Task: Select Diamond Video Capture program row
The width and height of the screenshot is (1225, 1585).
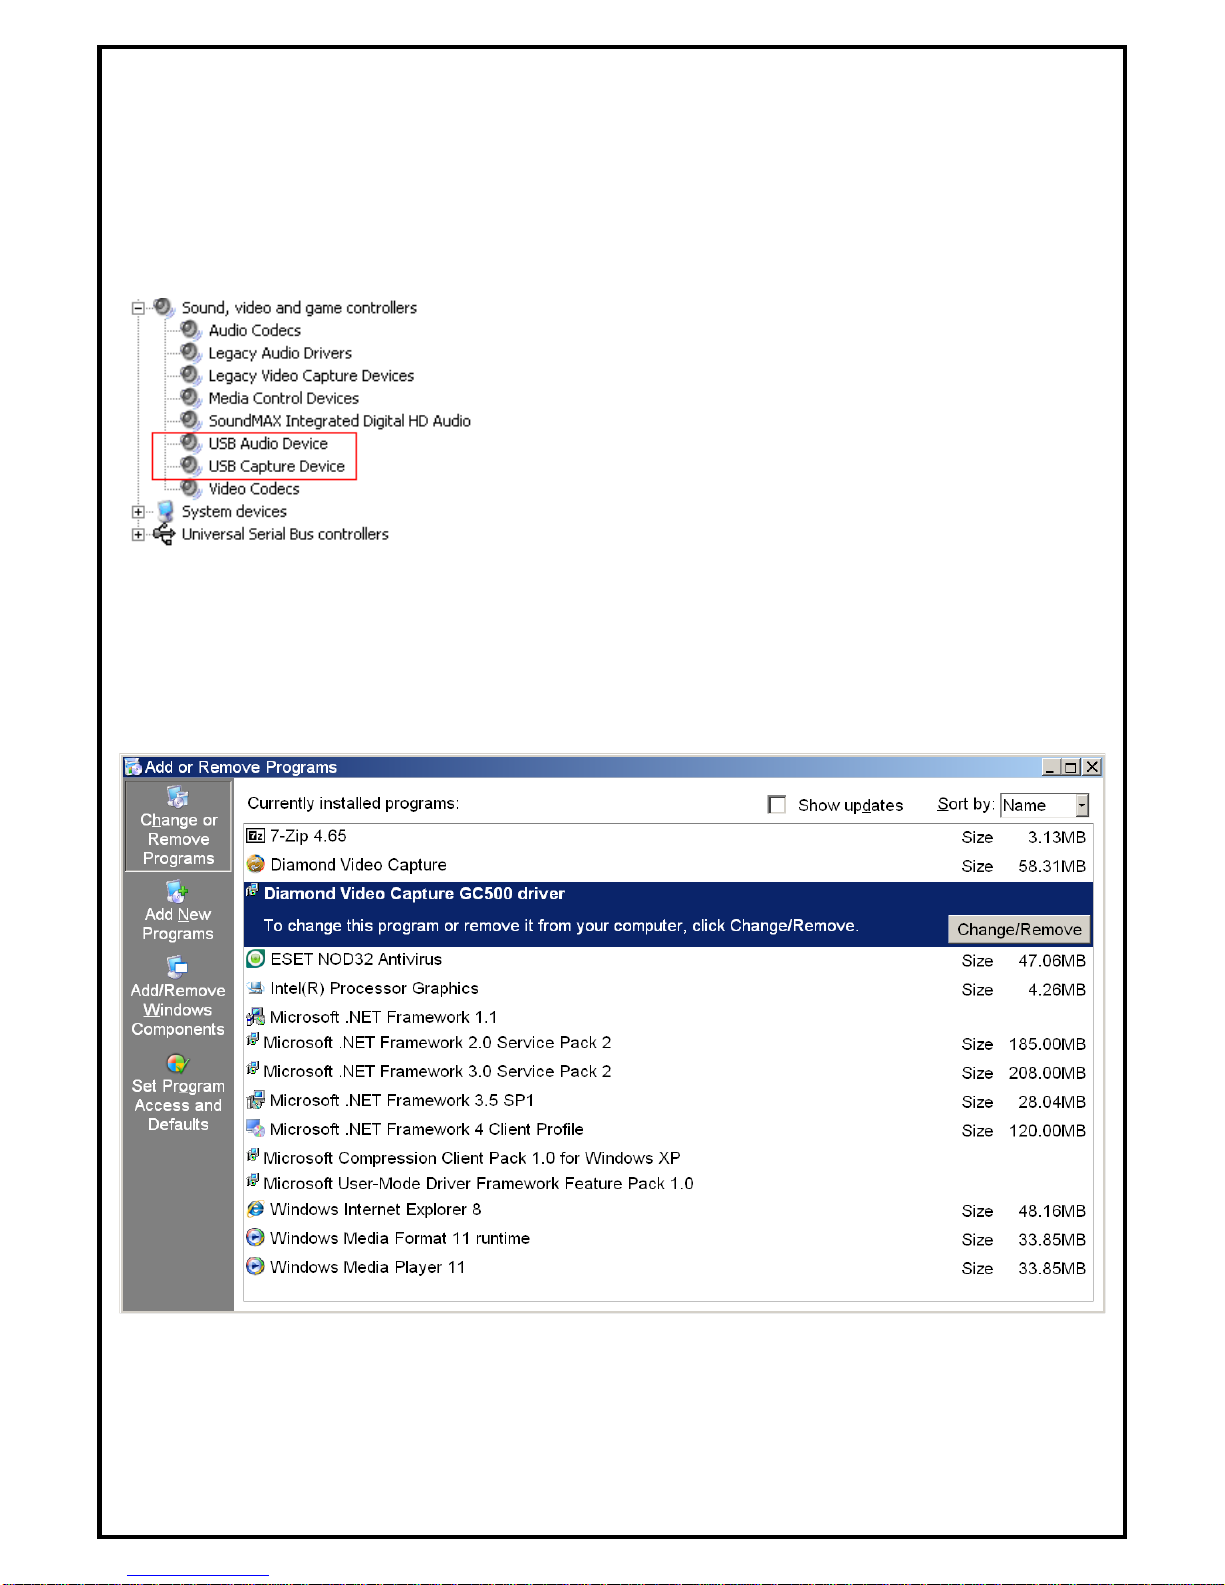Action: click(668, 865)
